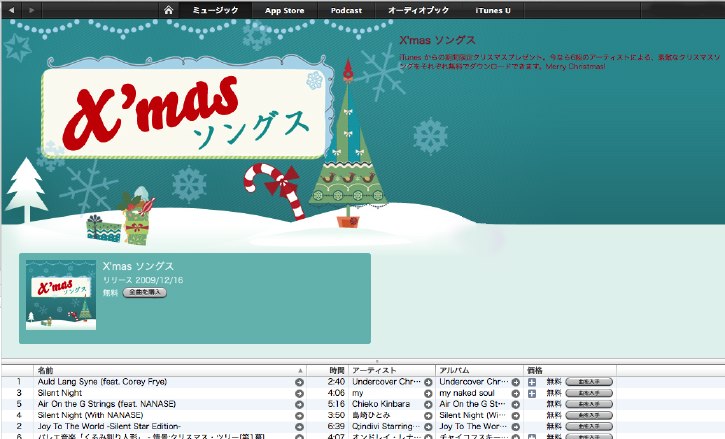Screen dimensions: 725x439
Task: Sort by the 名前 column header
Action: [x=170, y=371]
